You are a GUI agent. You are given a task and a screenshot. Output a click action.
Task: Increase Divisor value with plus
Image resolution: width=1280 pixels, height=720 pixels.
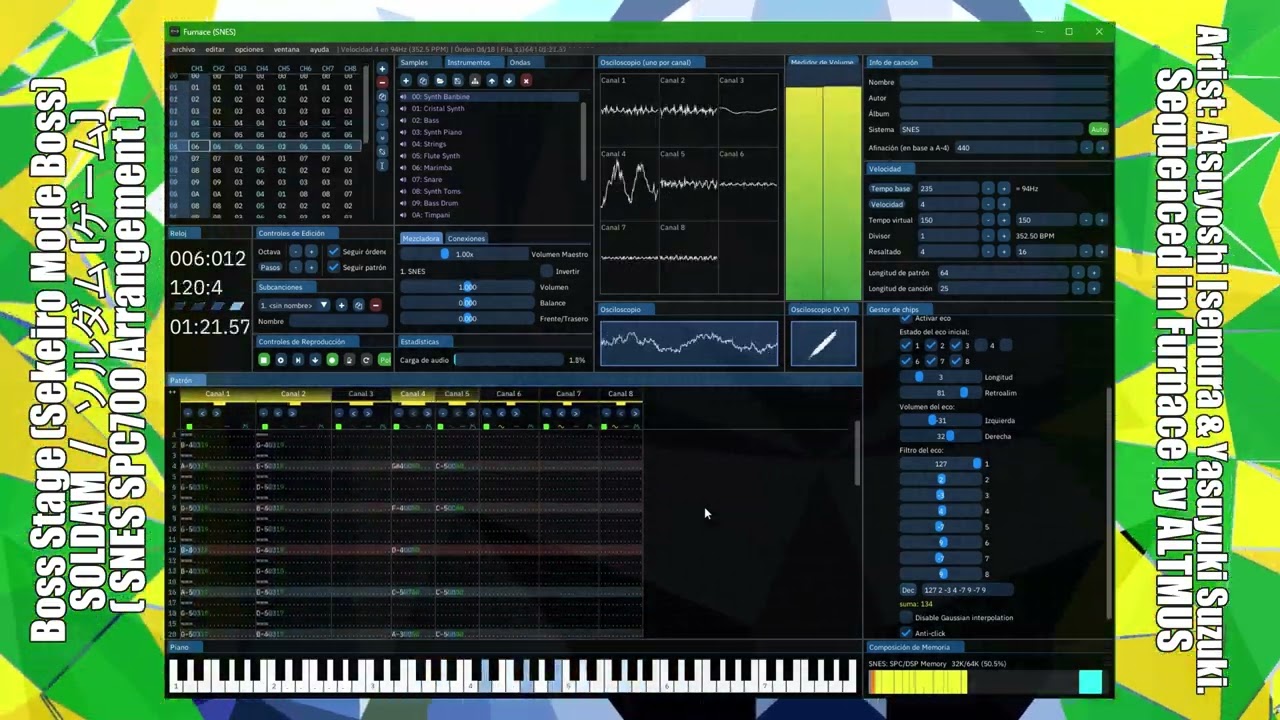[x=1003, y=236]
